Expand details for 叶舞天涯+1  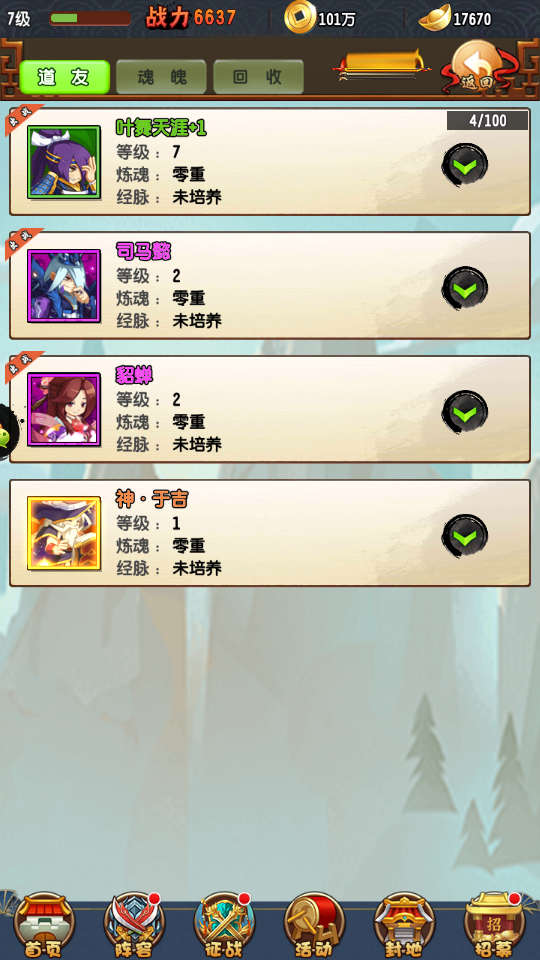coord(465,164)
